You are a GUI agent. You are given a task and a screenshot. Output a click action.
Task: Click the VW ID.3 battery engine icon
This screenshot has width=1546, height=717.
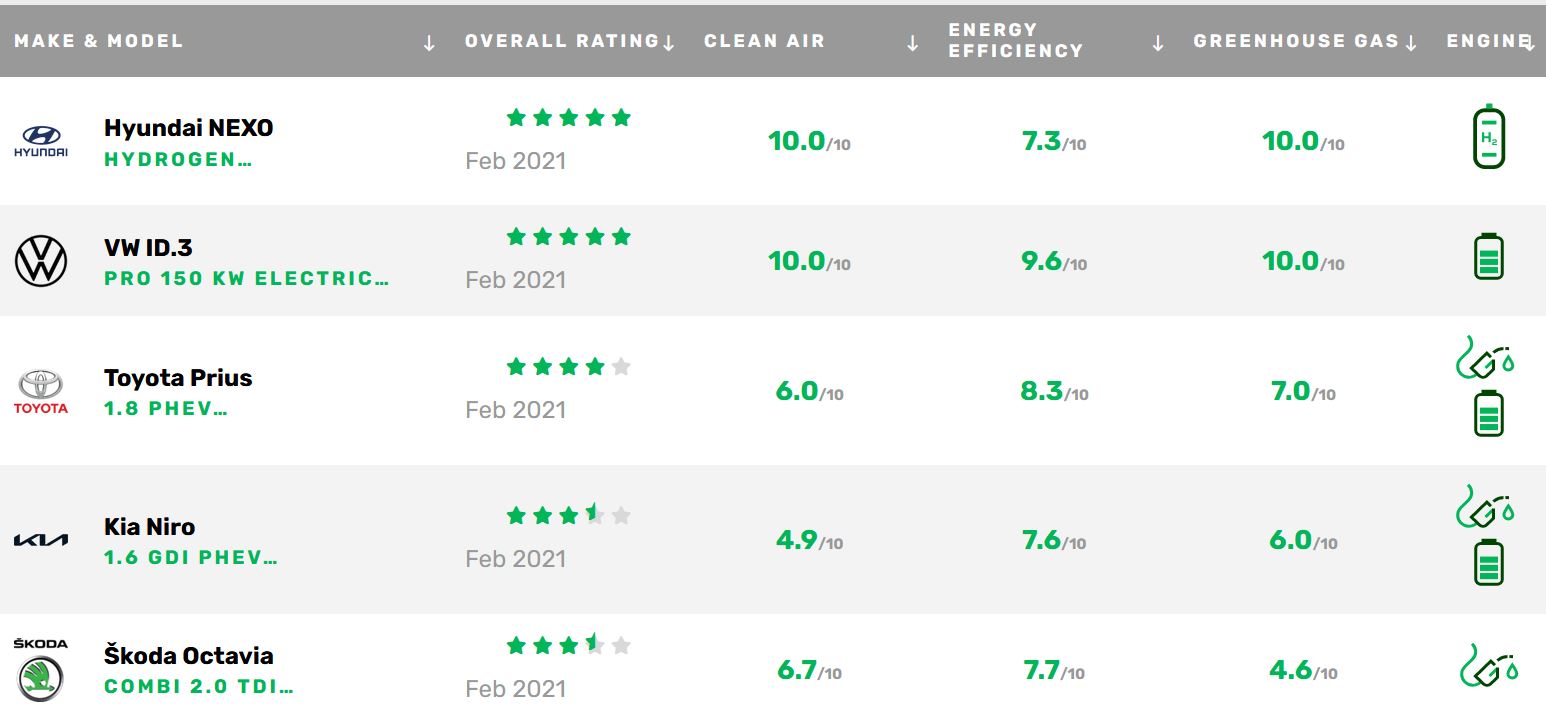[x=1489, y=256]
